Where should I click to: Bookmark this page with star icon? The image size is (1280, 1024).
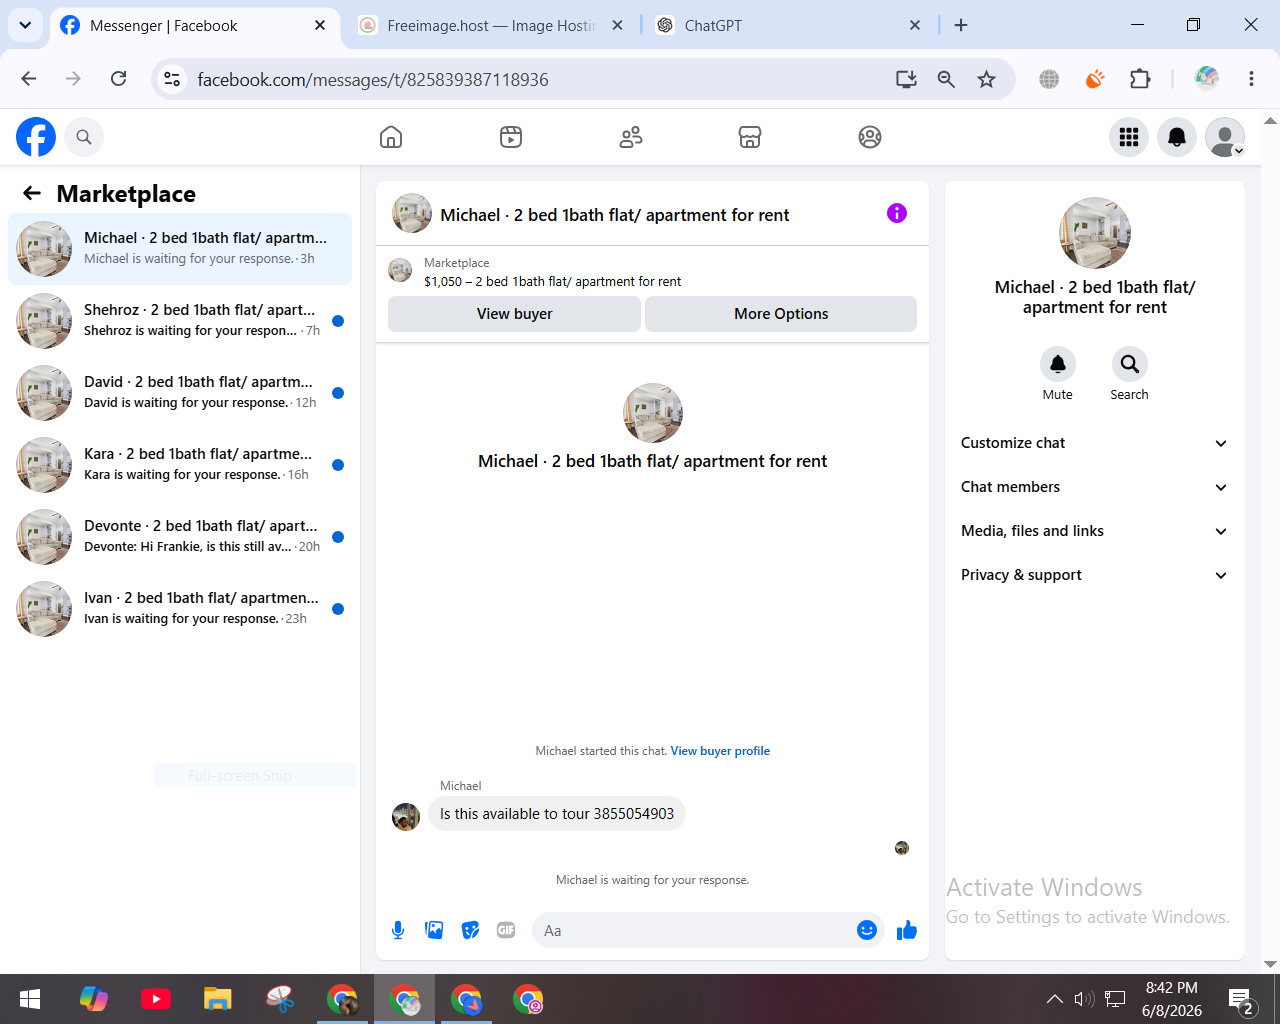coord(987,79)
